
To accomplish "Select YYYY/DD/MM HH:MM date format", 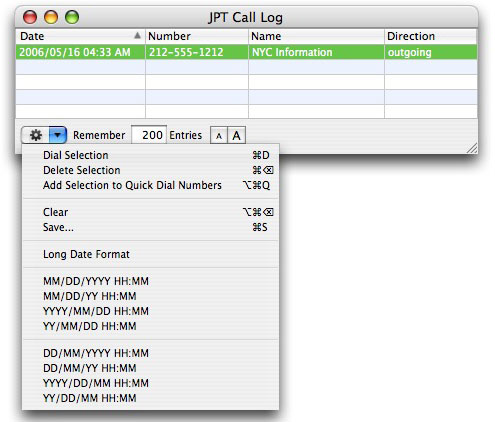I will point(150,383).
